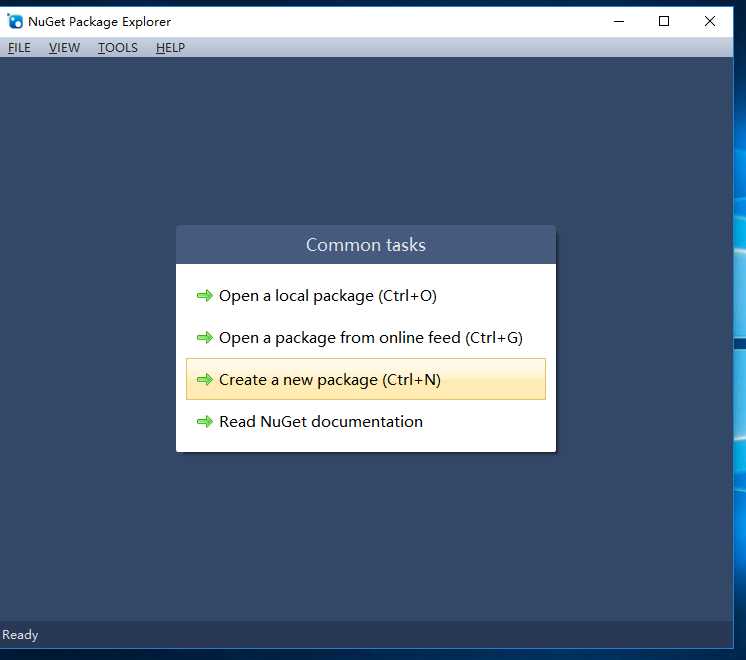Minimize the NuGet Package Explorer window

(x=619, y=21)
